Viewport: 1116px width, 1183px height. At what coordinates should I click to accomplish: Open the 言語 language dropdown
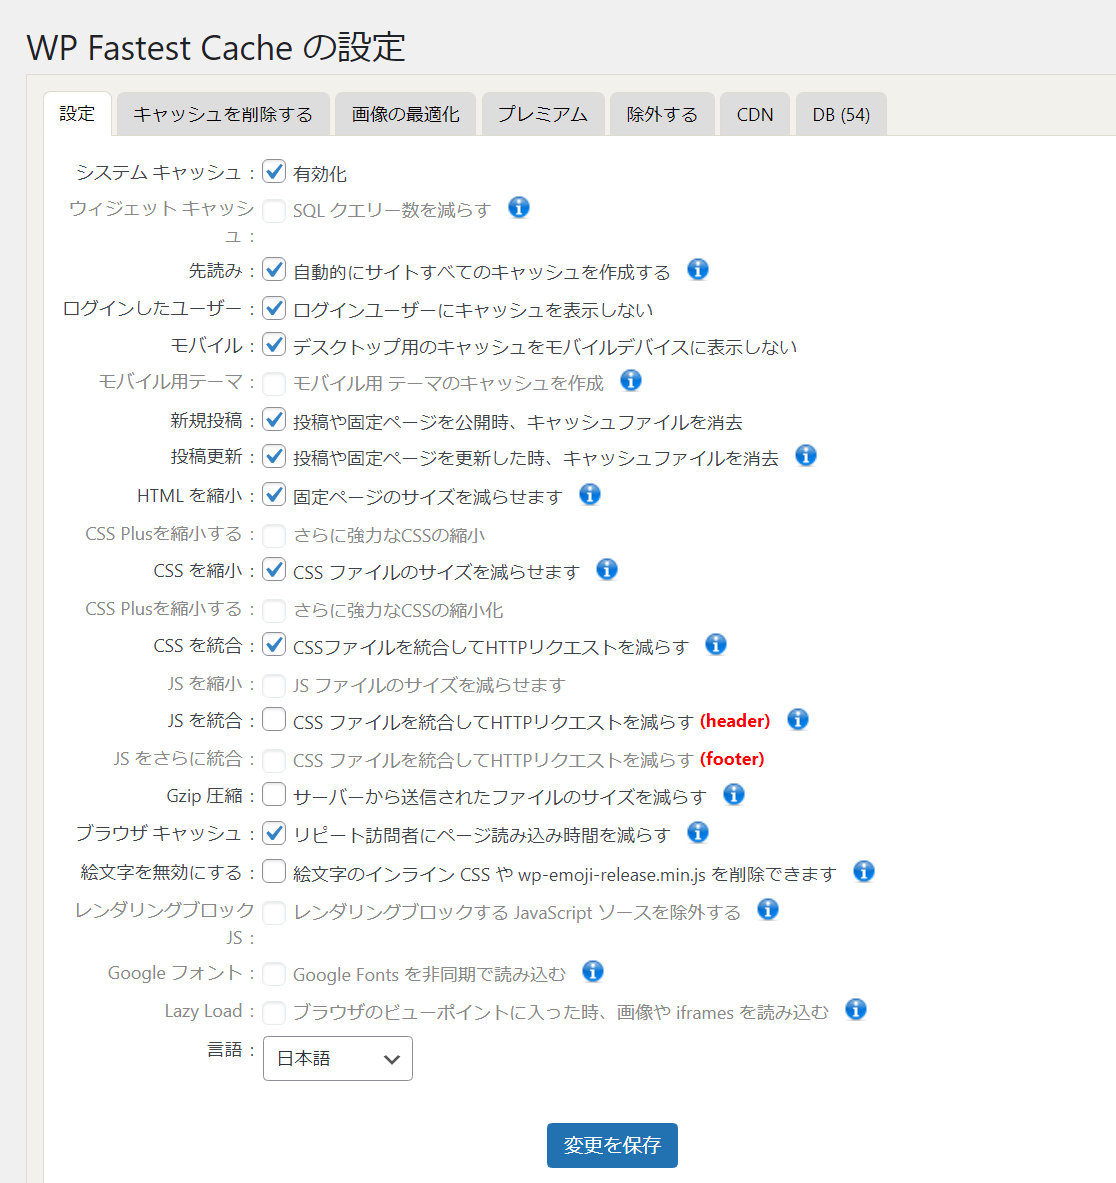point(338,1059)
